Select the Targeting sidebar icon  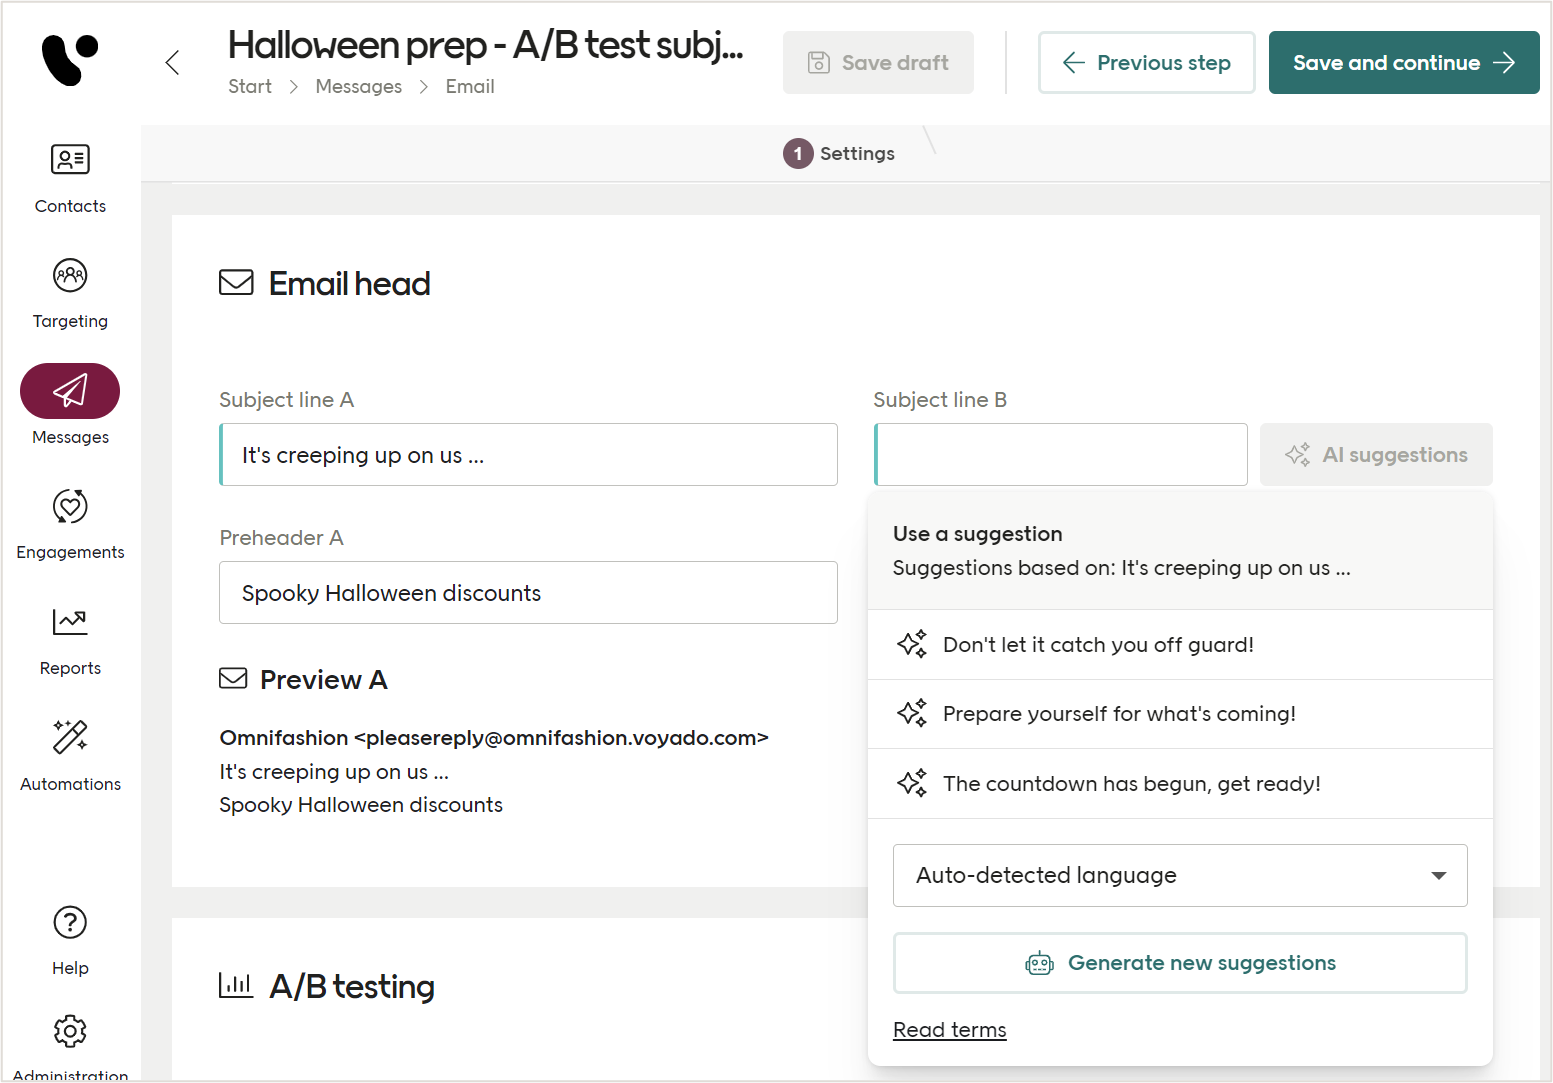click(x=70, y=293)
